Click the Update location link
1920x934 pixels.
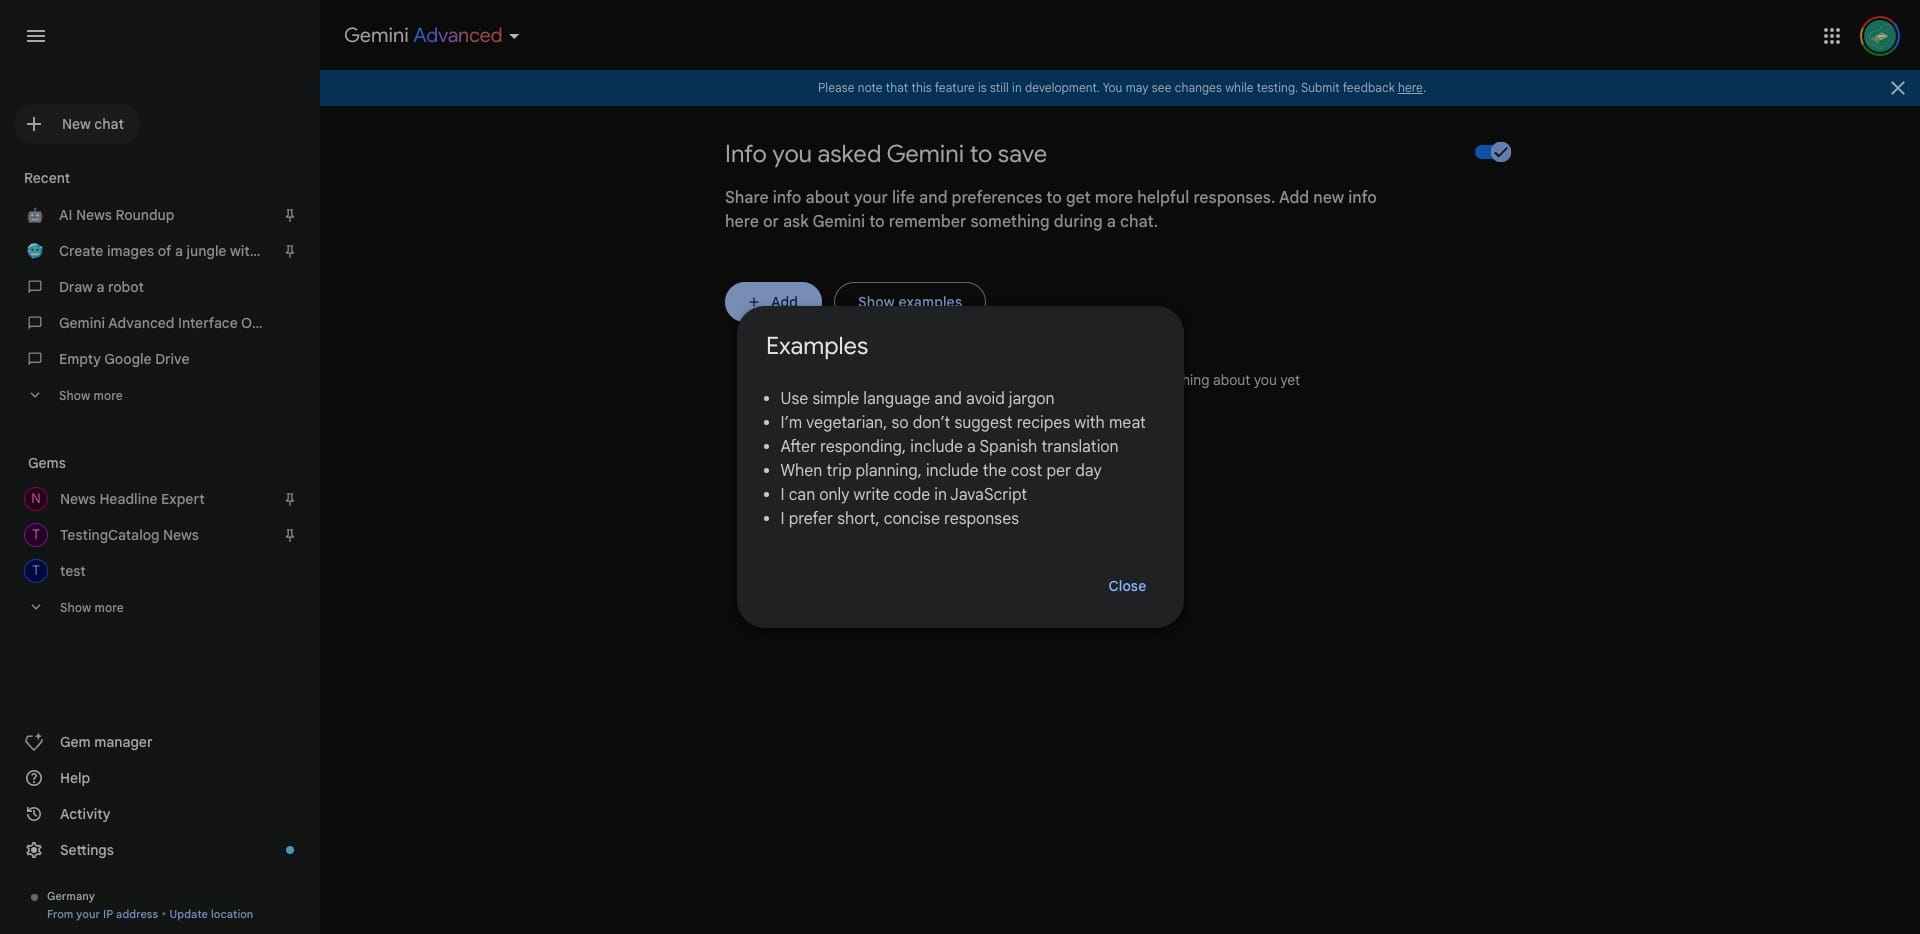pos(211,914)
